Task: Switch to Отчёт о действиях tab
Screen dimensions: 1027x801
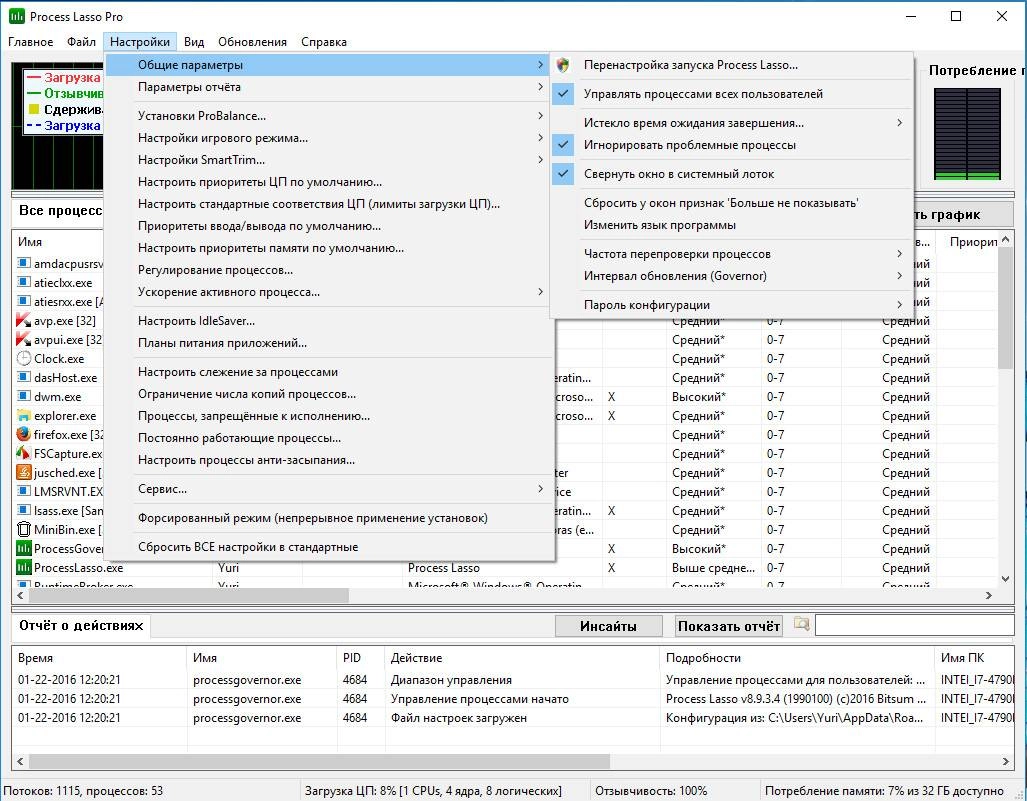Action: tap(81, 625)
